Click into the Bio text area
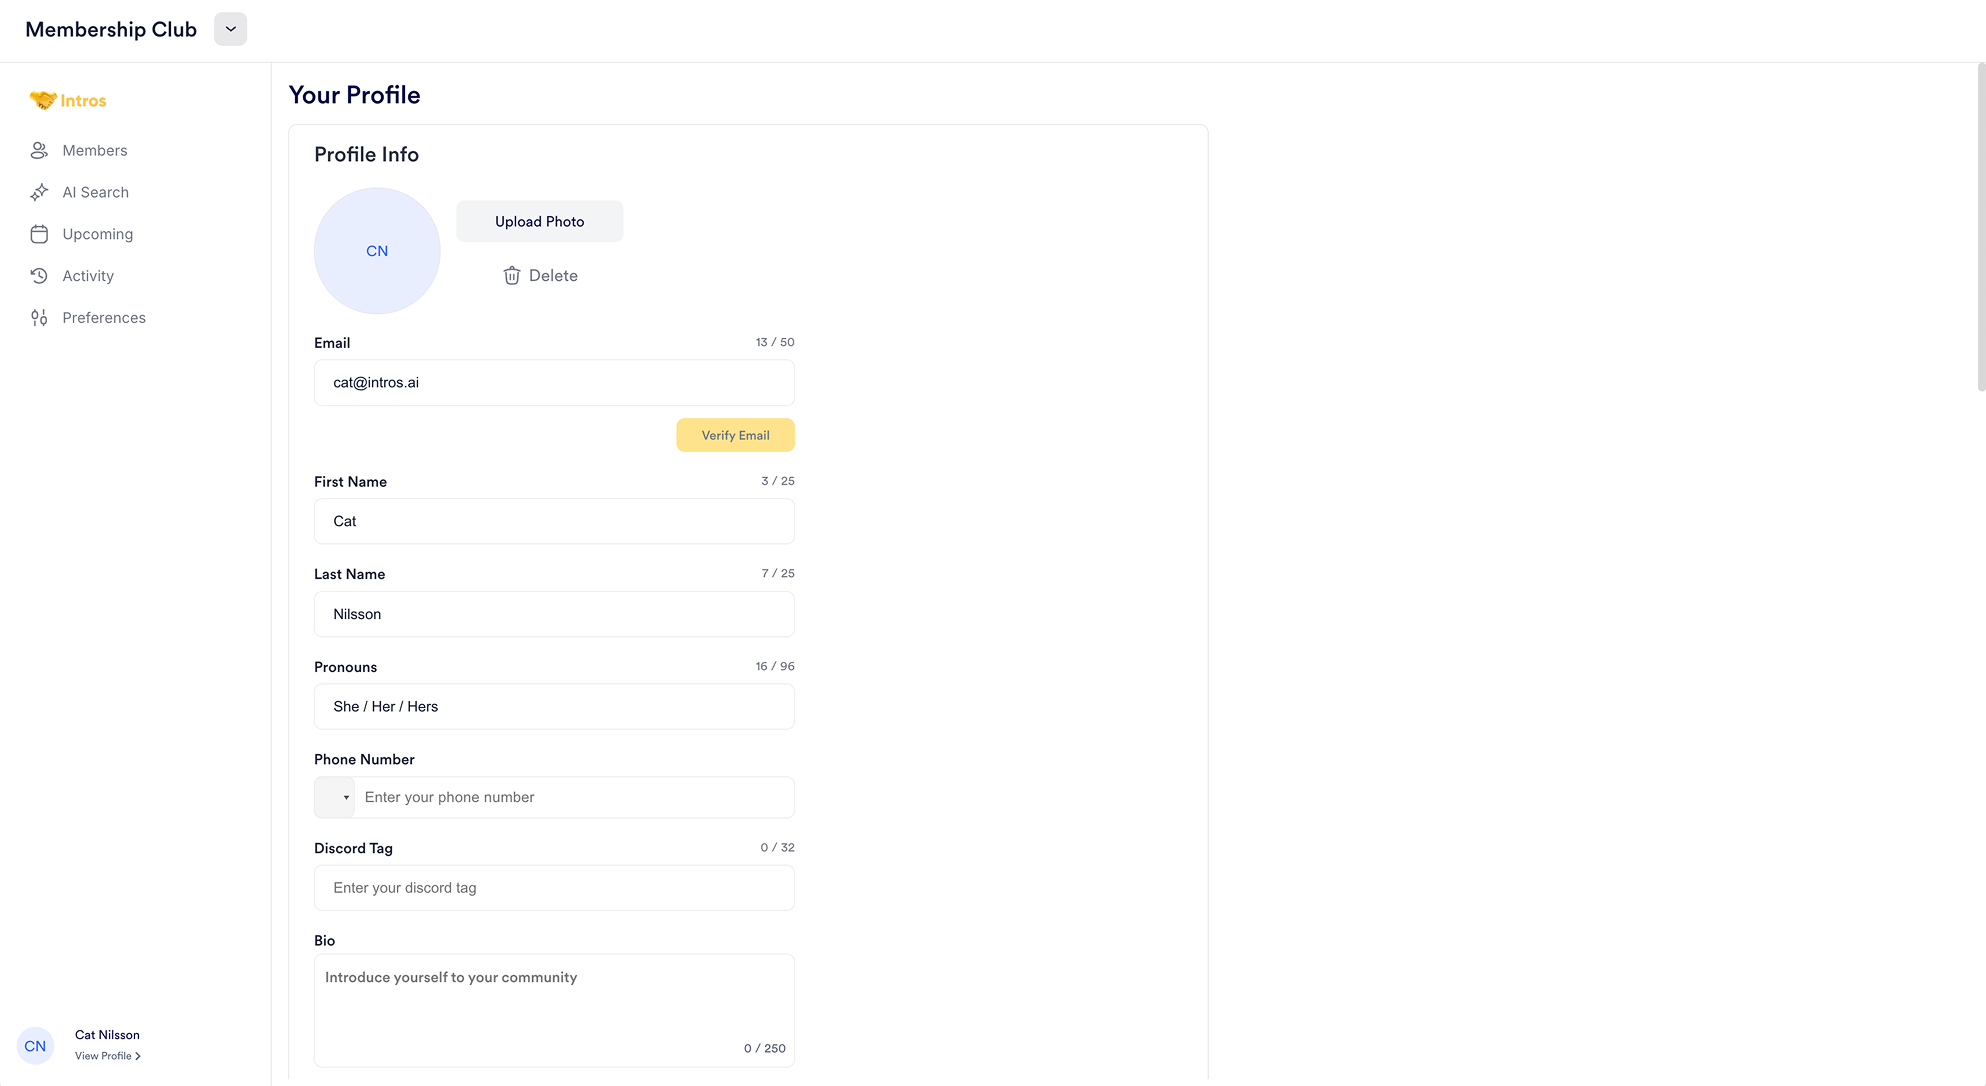The width and height of the screenshot is (1986, 1086). (554, 1010)
